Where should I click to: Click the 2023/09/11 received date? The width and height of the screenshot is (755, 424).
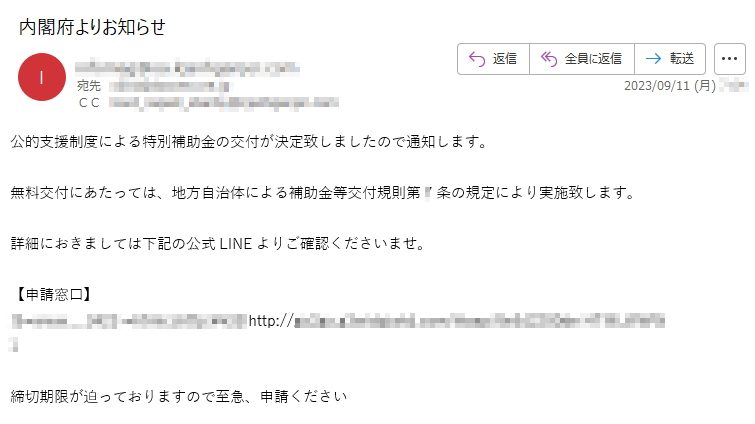(670, 86)
